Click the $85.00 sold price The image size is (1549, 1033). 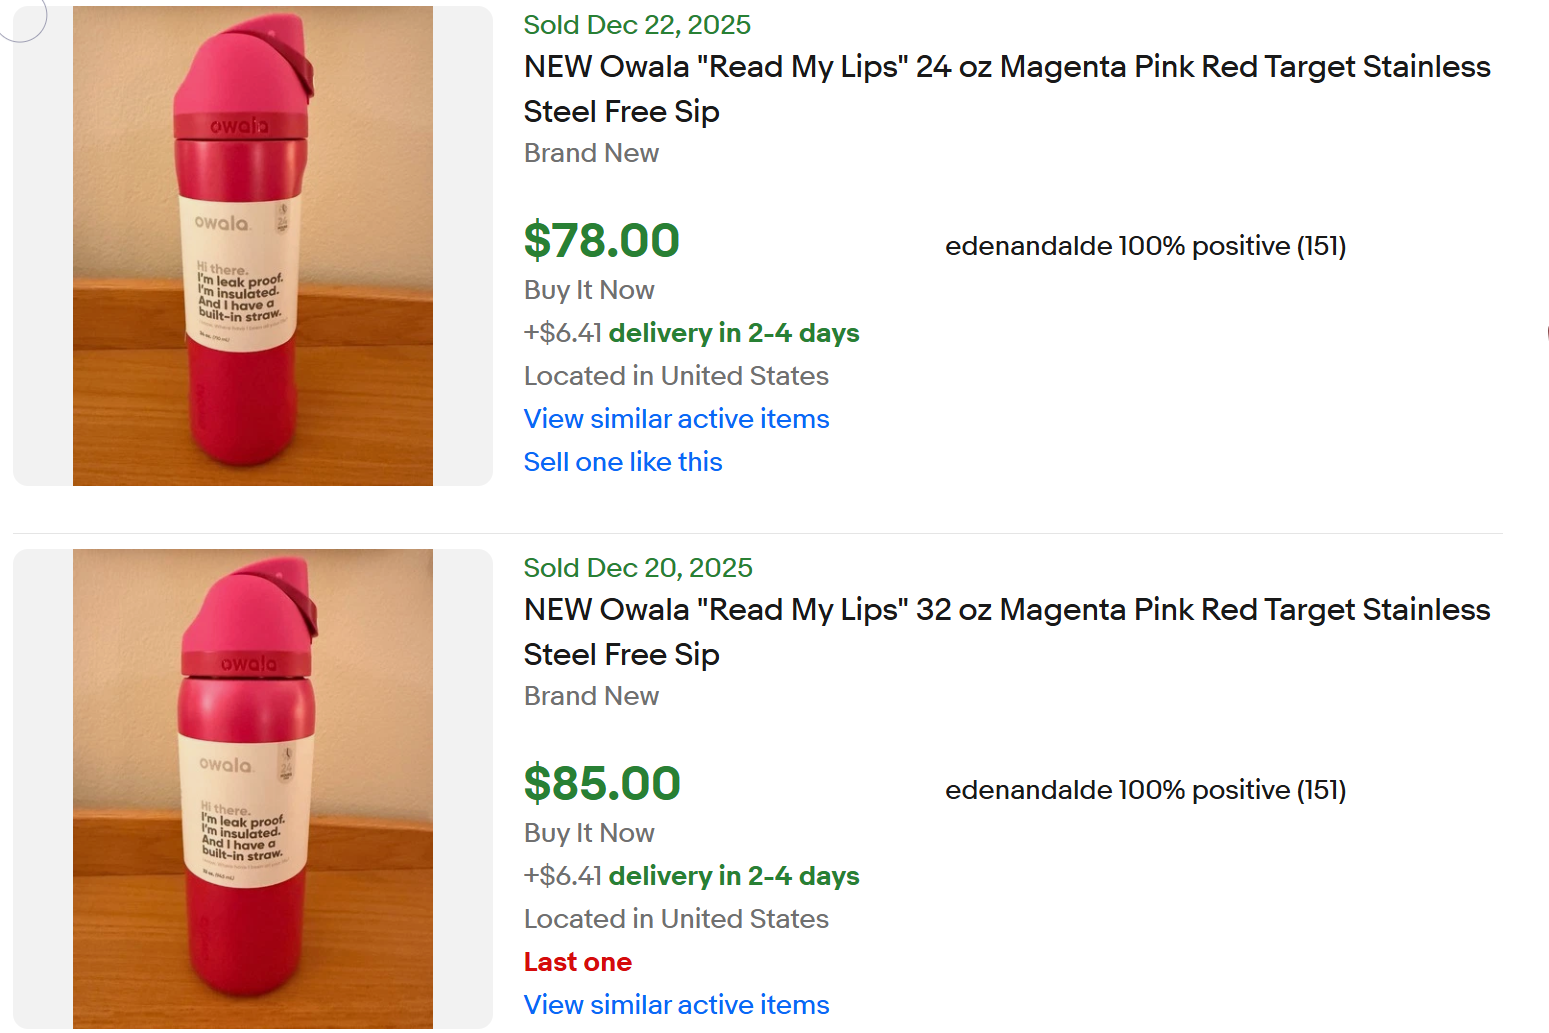[601, 784]
